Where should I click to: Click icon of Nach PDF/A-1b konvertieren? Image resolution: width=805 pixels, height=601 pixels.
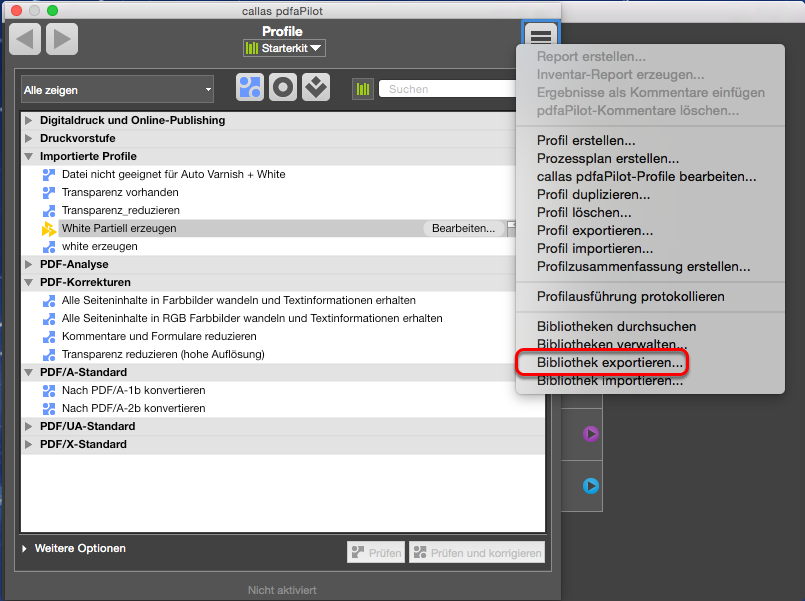pyautogui.click(x=49, y=391)
